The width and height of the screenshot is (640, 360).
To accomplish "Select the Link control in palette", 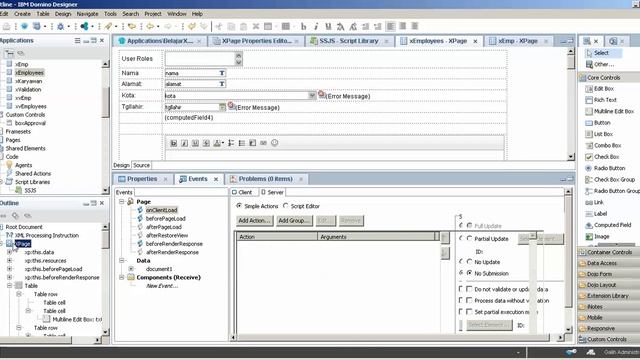I will click(598, 202).
